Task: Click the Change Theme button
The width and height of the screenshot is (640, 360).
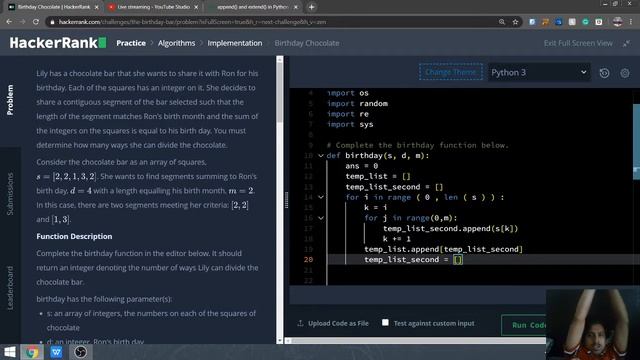Action: [x=451, y=72]
